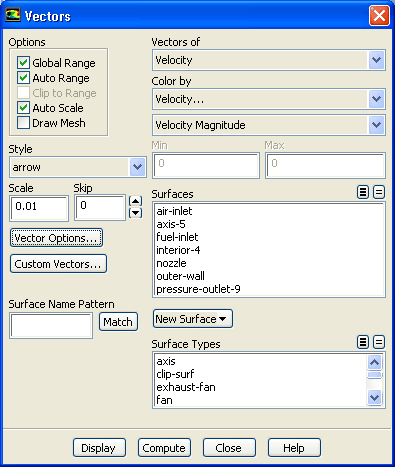Click Surface Types scrollbar down arrow

click(x=375, y=397)
